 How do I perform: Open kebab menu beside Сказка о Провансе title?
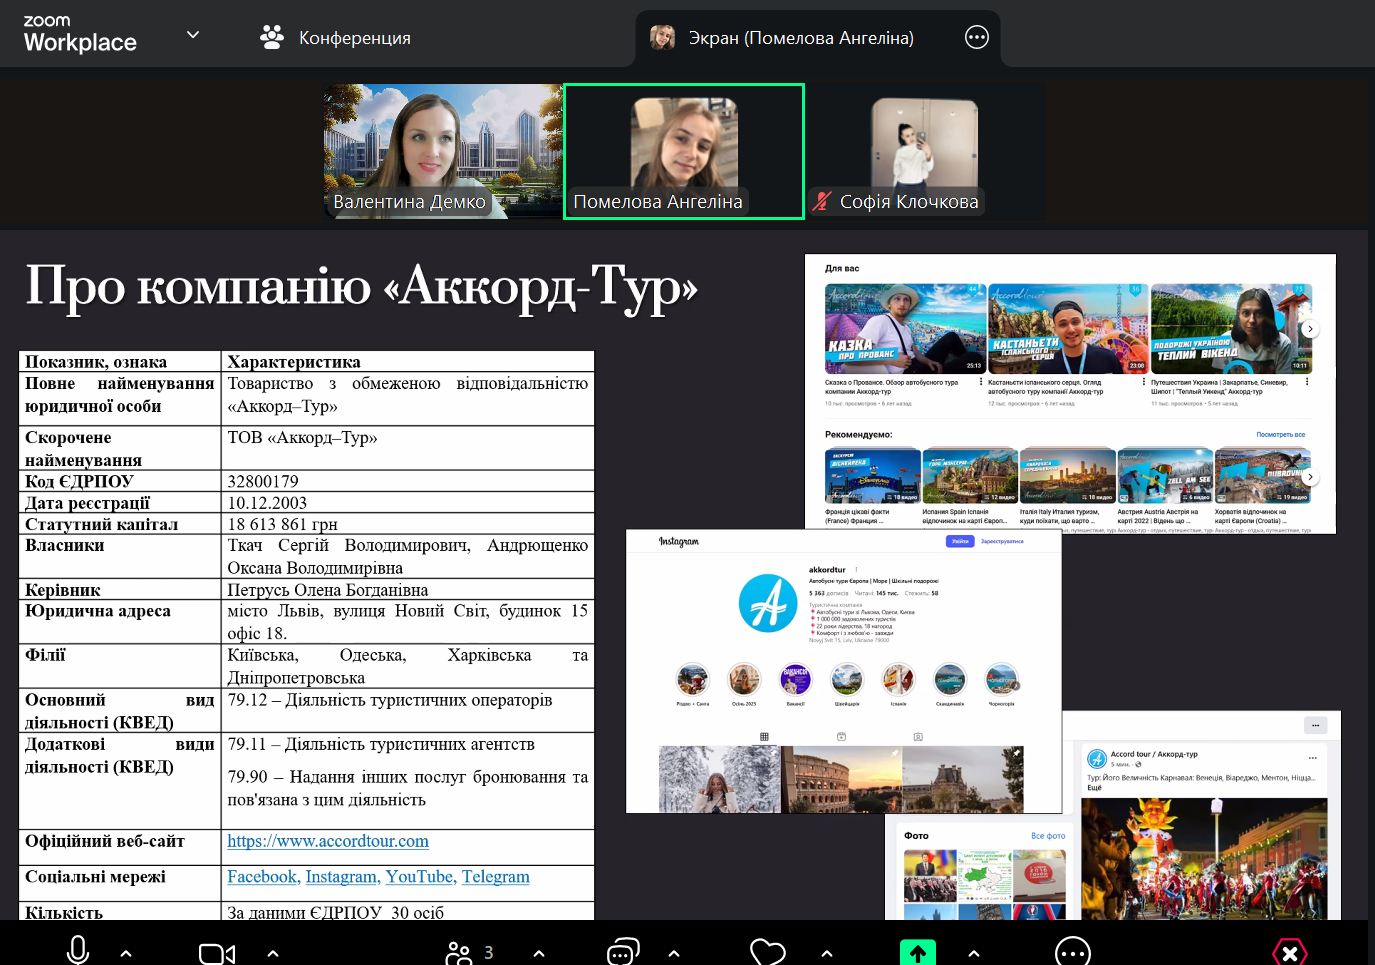[981, 382]
